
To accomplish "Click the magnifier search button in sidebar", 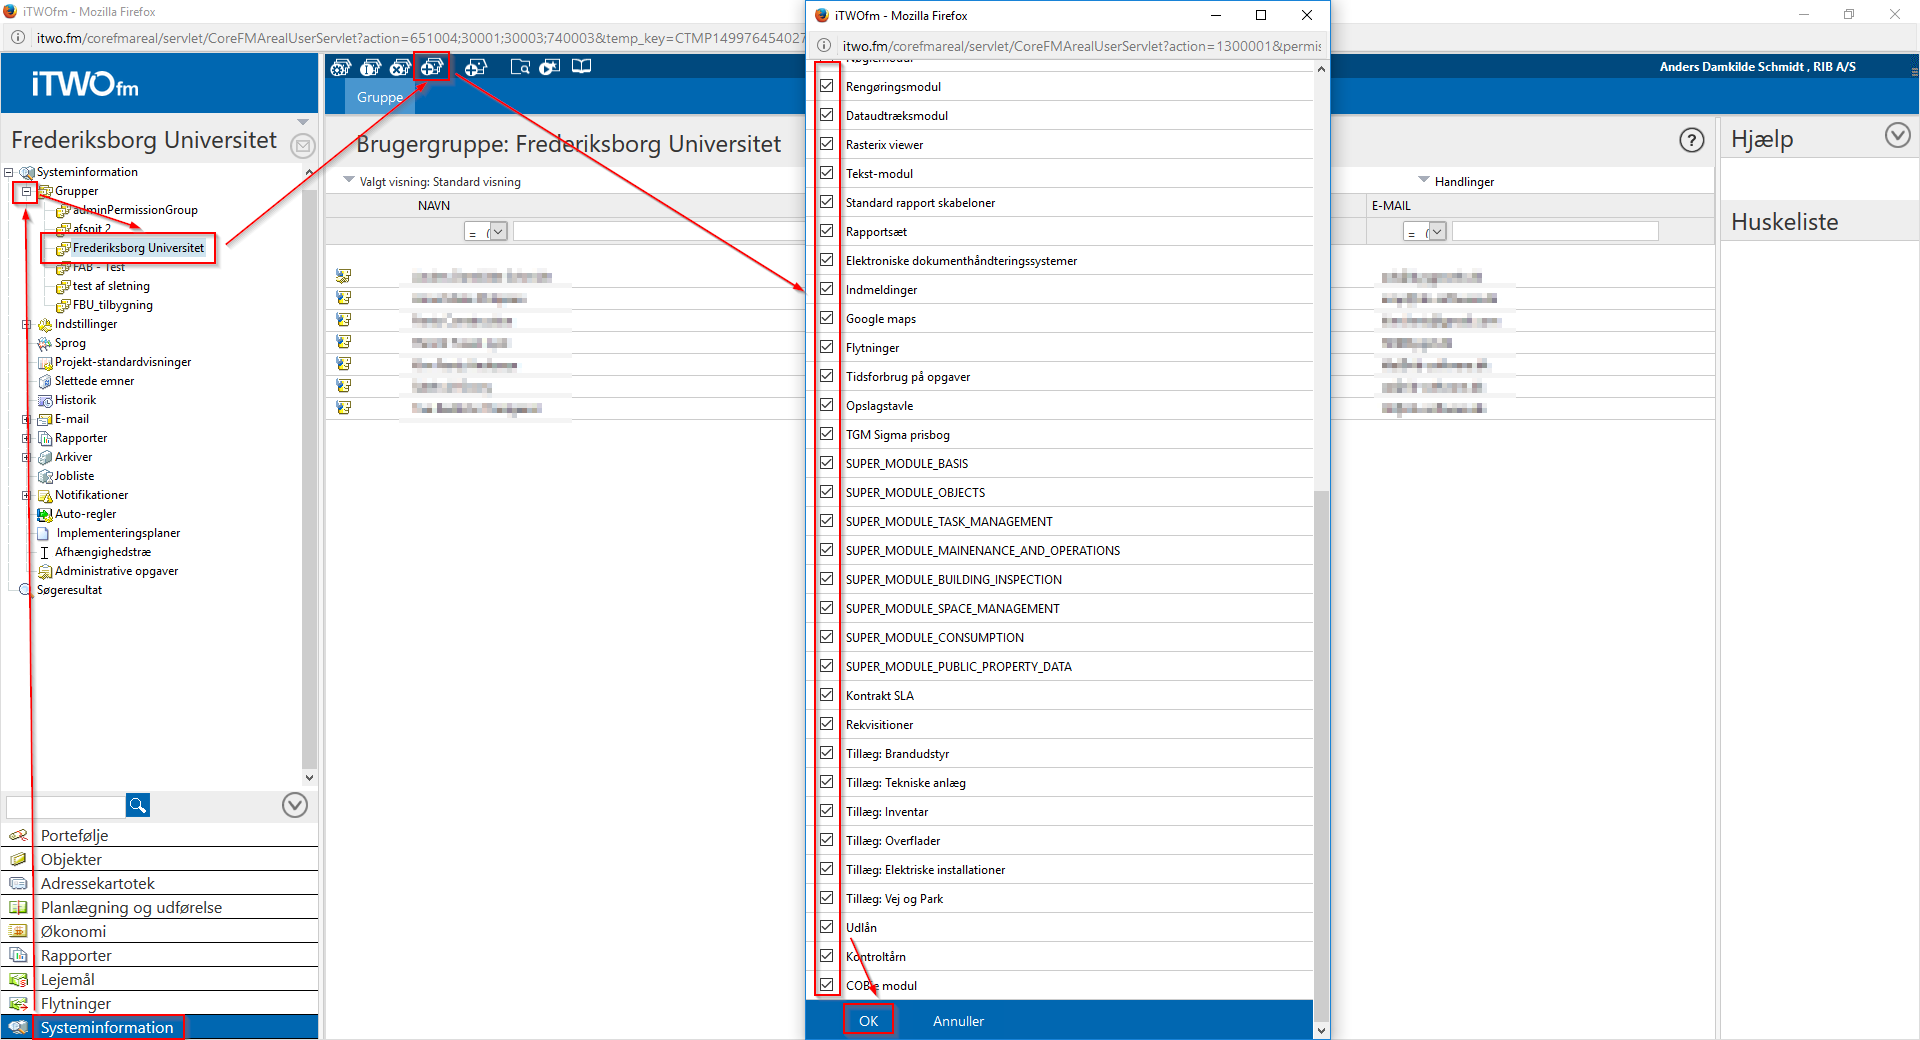I will [138, 805].
